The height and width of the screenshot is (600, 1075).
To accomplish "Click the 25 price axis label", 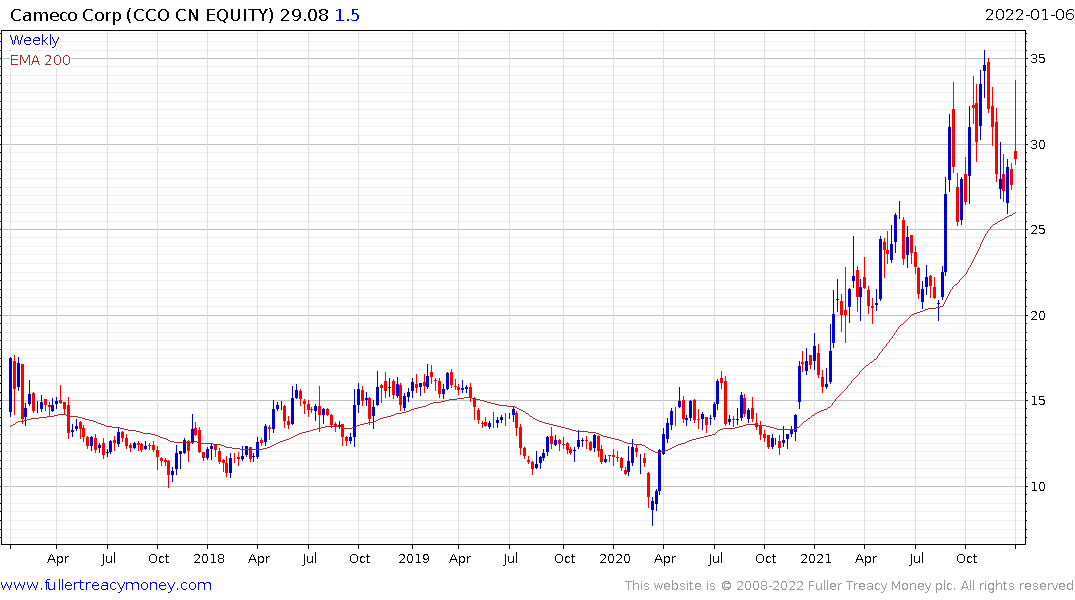I will point(1039,230).
